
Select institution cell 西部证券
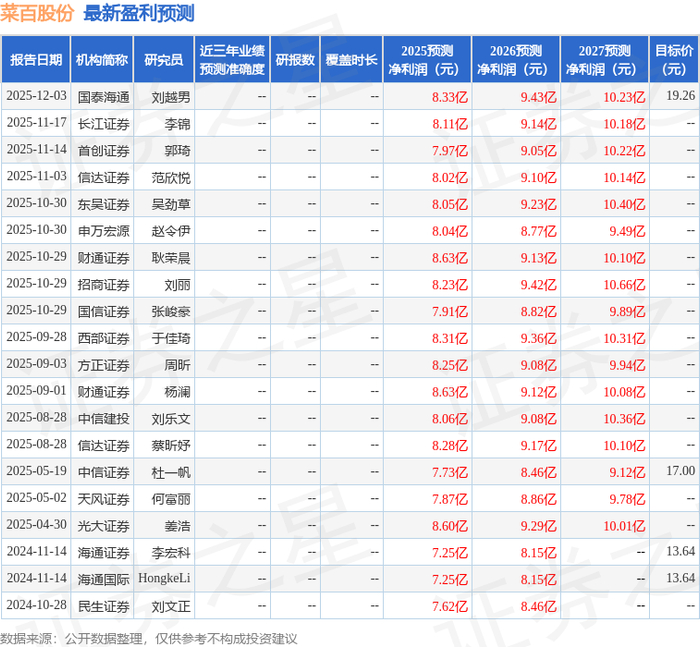pos(104,338)
